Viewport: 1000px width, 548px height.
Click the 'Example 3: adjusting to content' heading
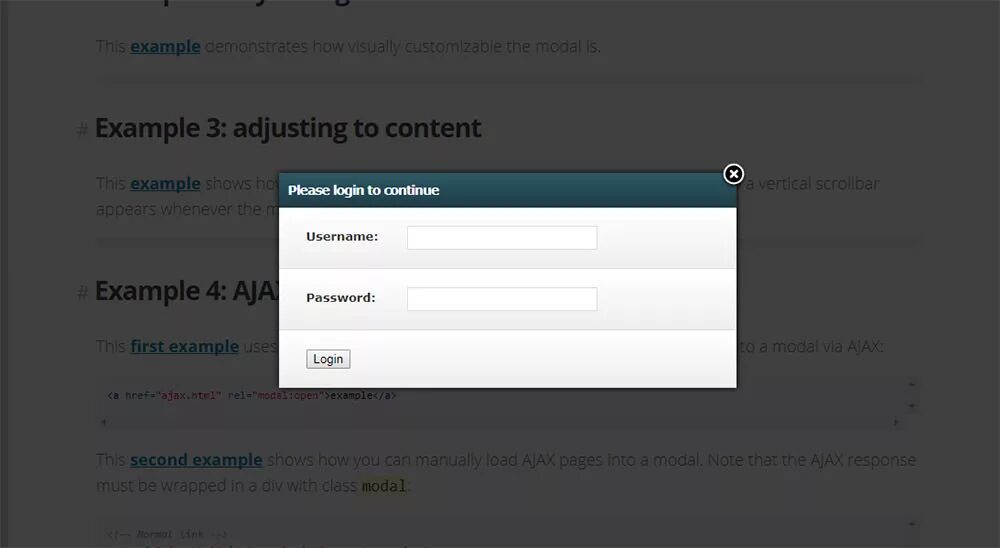point(288,129)
